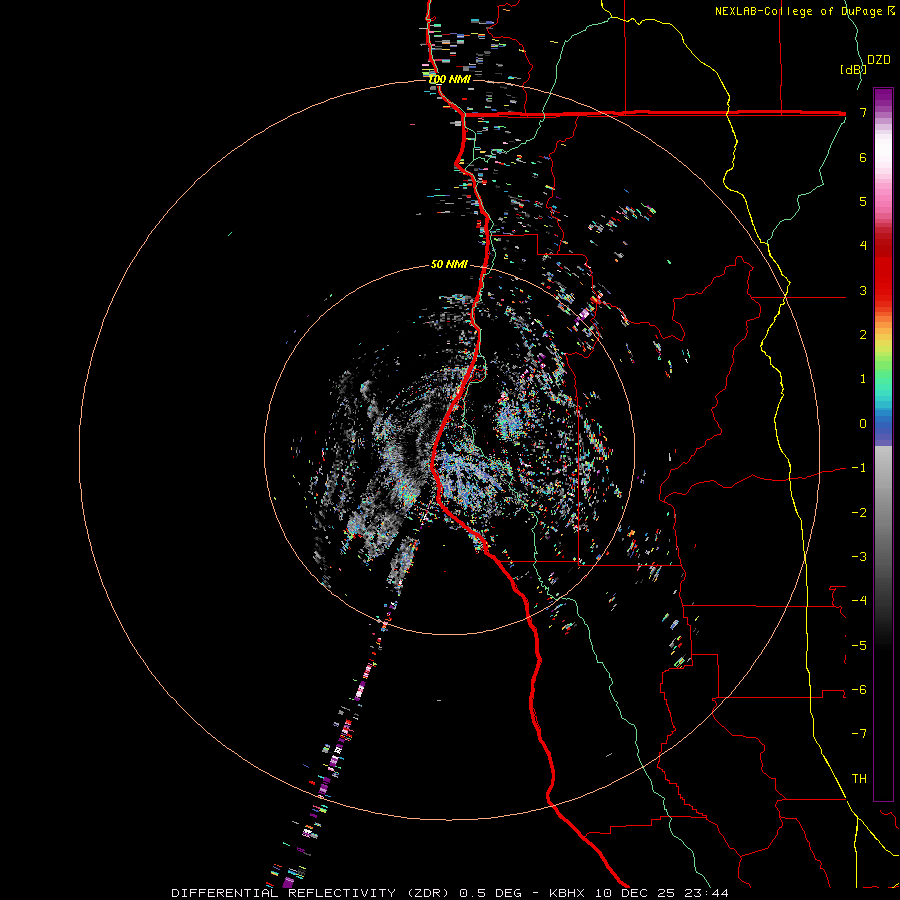Click the -6 value on the scale
The image size is (900, 900).
click(x=859, y=690)
